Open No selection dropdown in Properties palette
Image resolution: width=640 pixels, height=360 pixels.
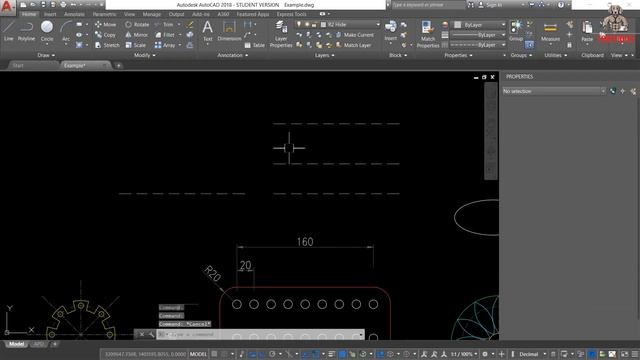[553, 91]
